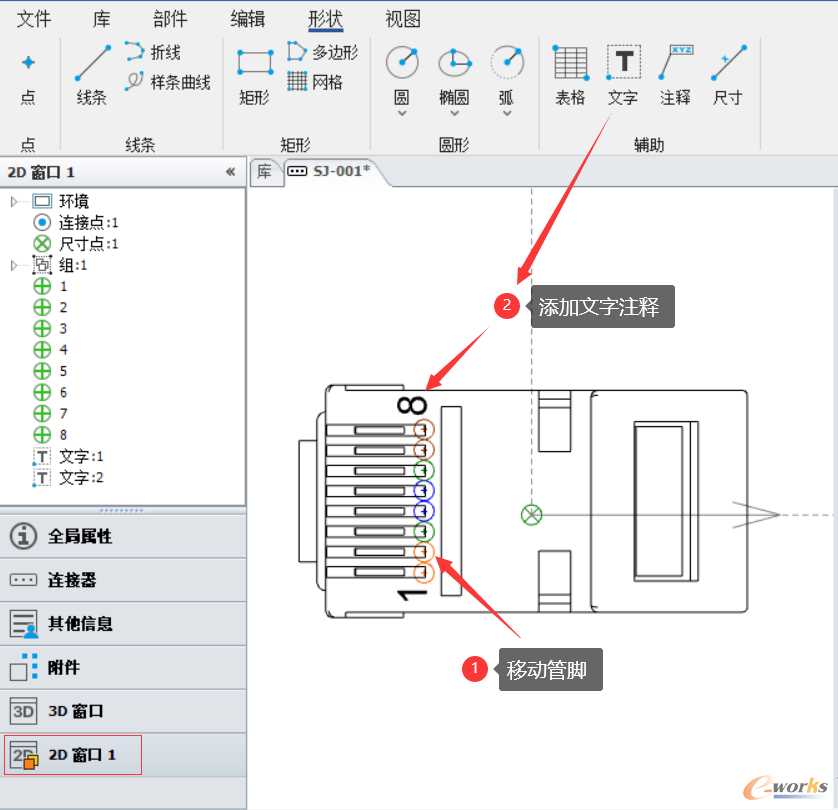Click the bottom orange pin circle

424,572
